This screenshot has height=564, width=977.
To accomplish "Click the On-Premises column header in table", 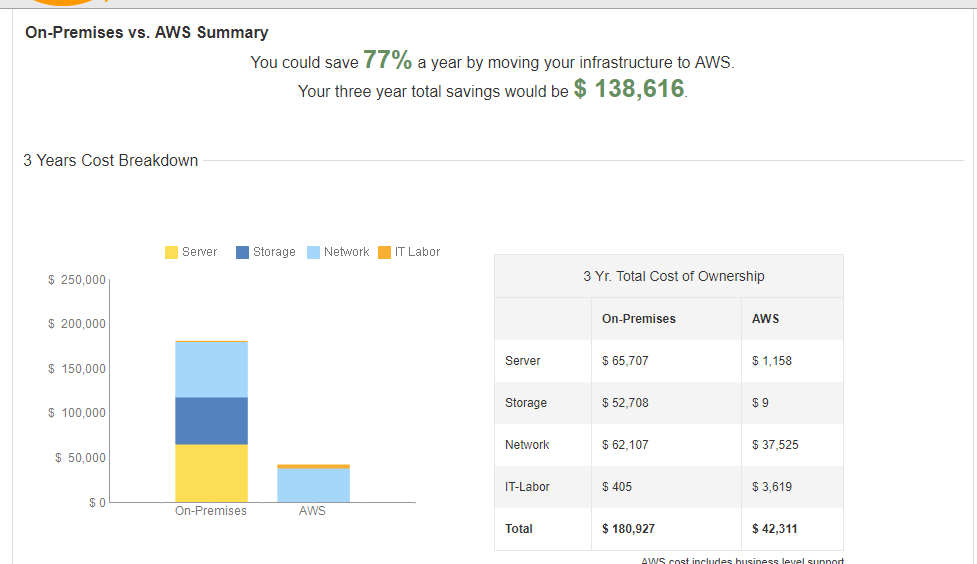I will click(x=638, y=319).
